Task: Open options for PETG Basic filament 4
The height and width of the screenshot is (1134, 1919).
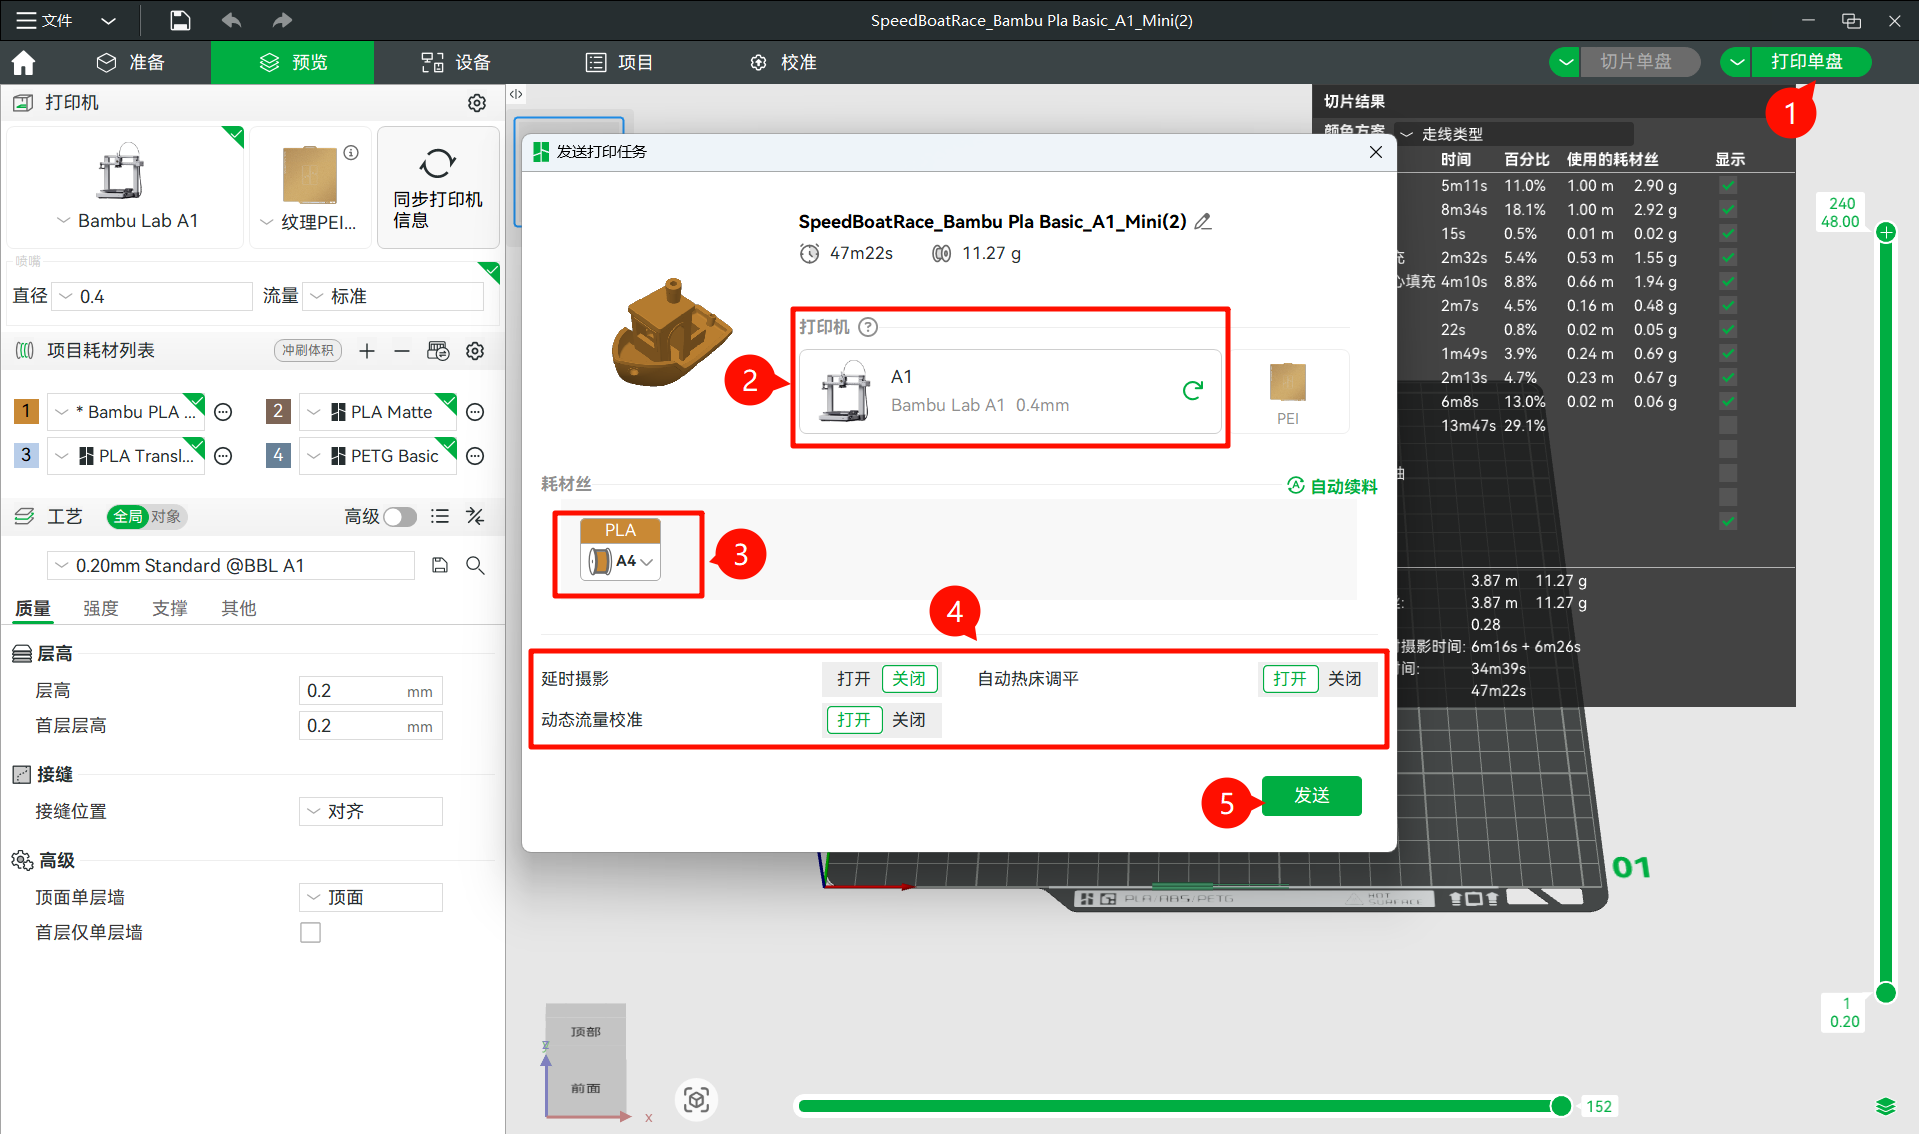Action: coord(476,456)
